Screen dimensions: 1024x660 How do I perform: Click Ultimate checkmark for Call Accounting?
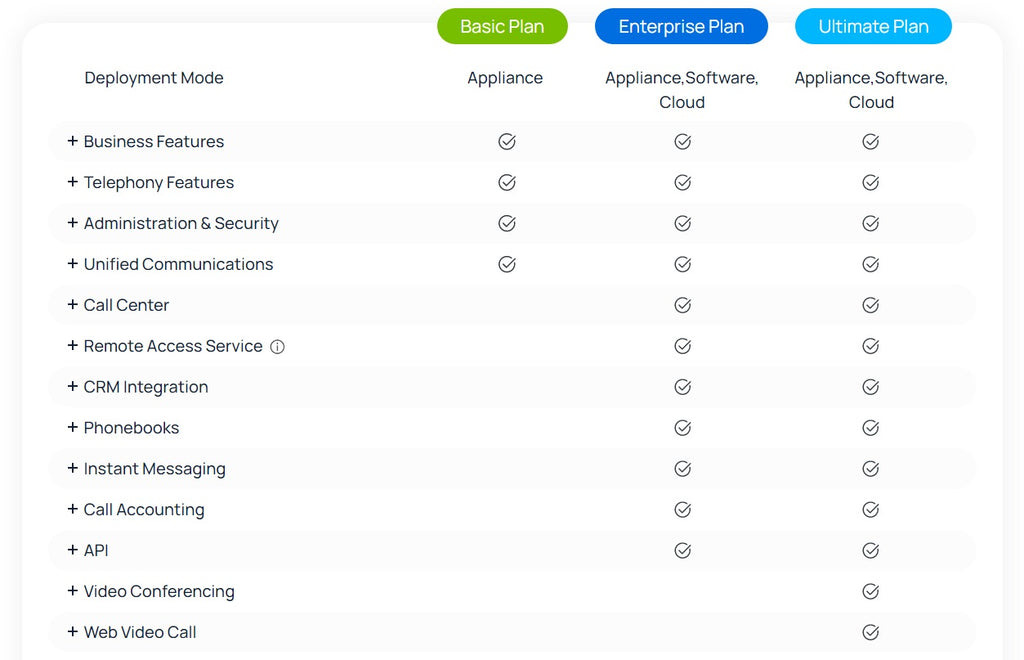pos(871,510)
